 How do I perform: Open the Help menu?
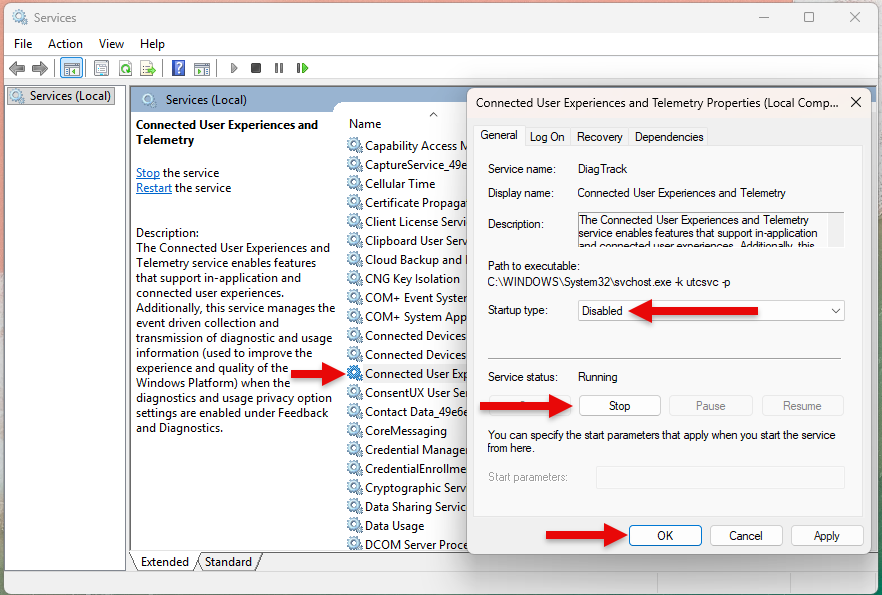click(152, 44)
